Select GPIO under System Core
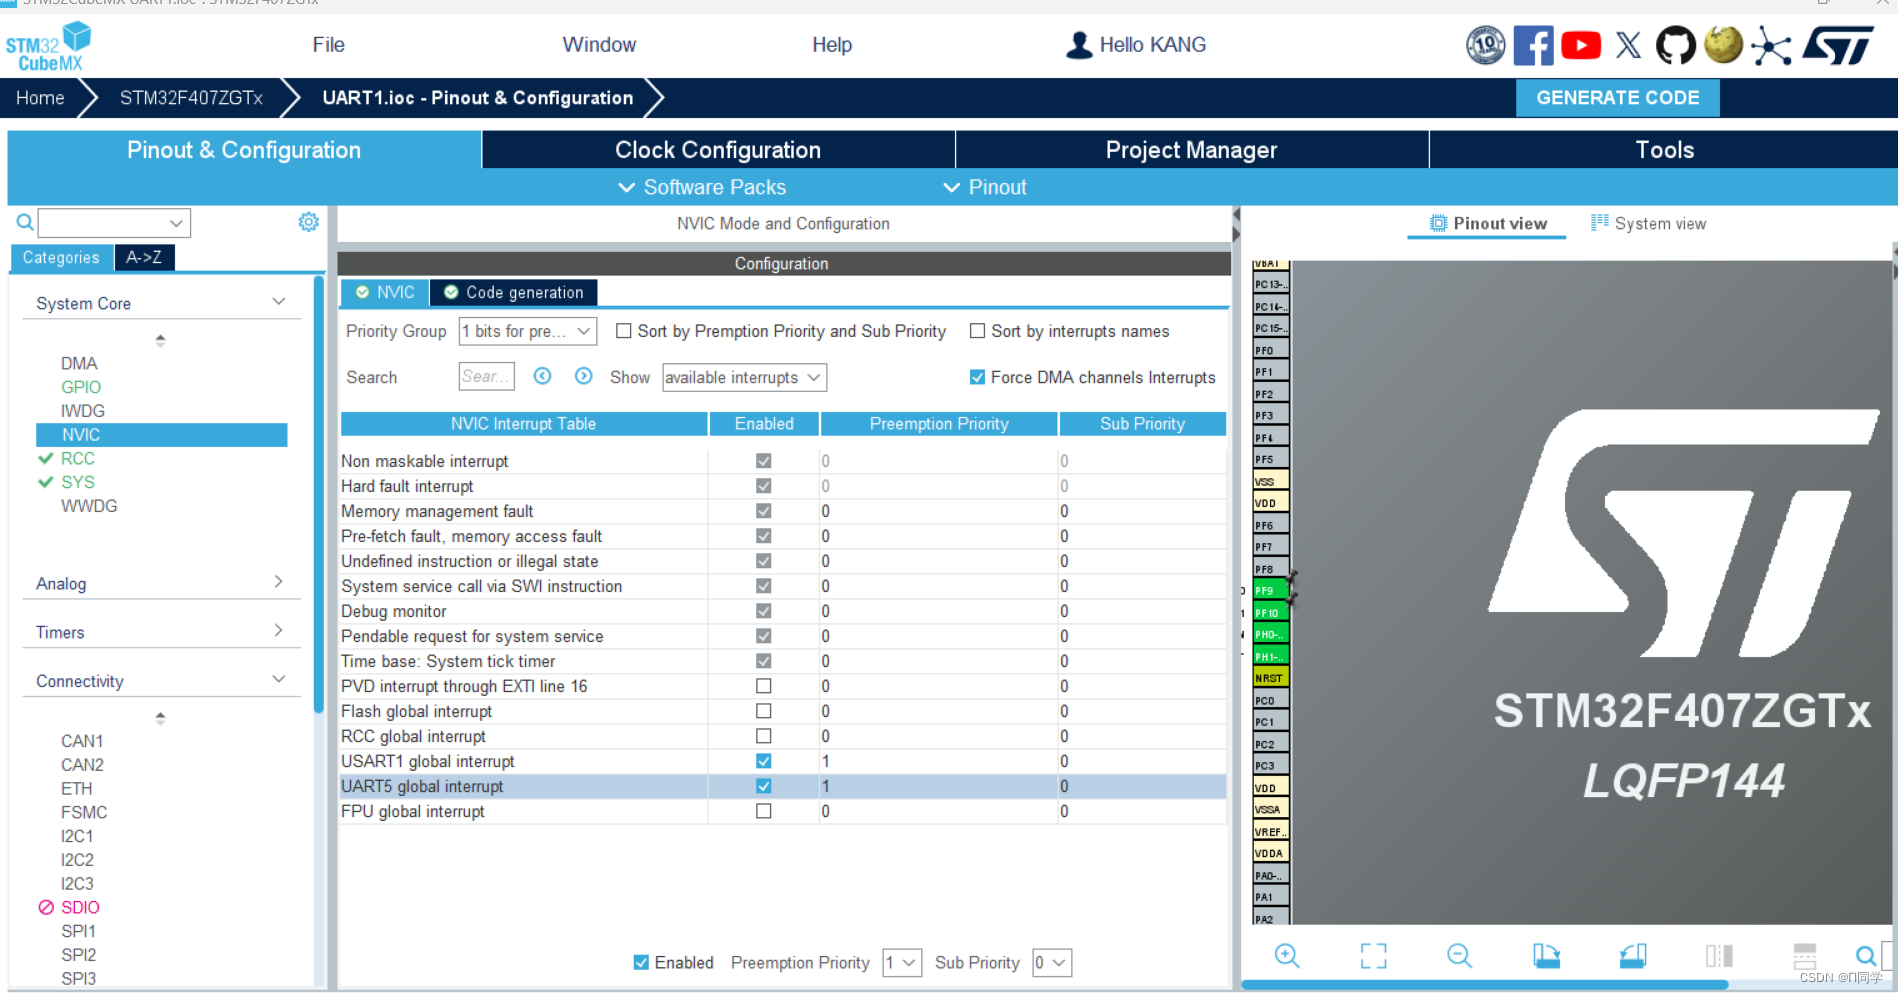 coord(81,387)
